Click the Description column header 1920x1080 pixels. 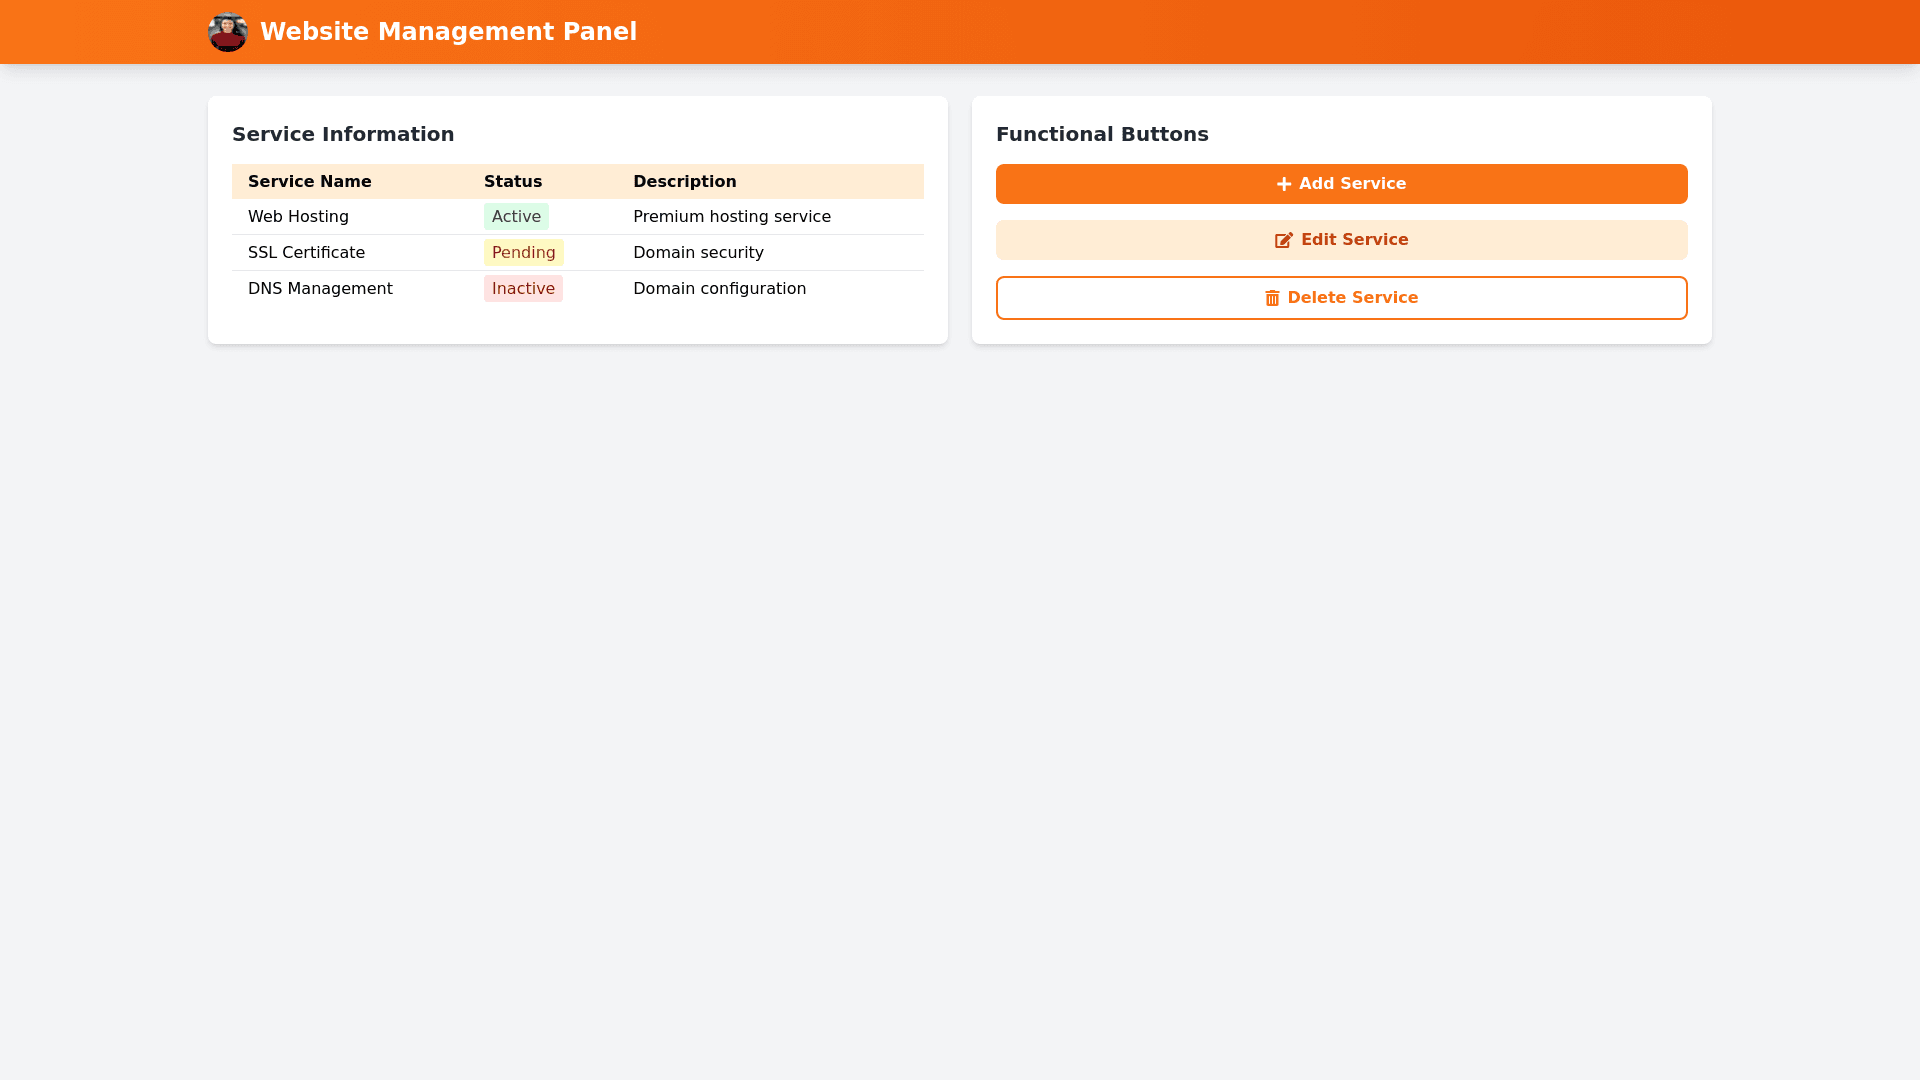coord(684,182)
